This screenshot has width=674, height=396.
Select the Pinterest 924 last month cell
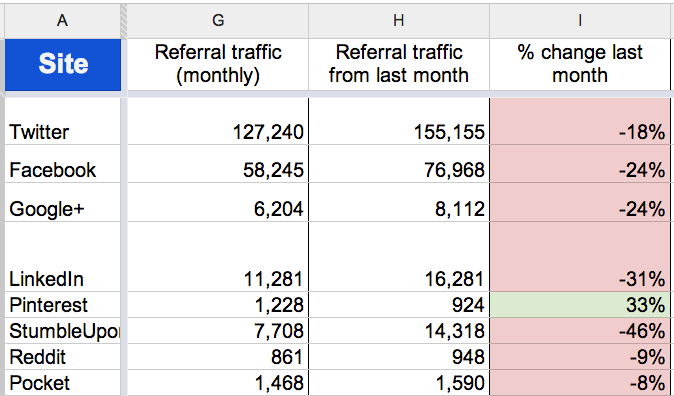pos(399,305)
